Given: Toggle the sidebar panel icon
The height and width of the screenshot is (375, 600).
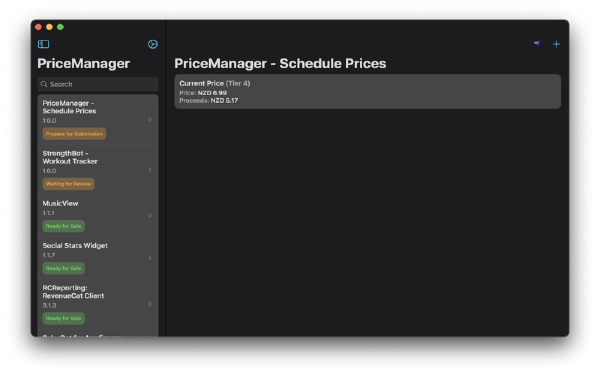Looking at the screenshot, I should 43,44.
